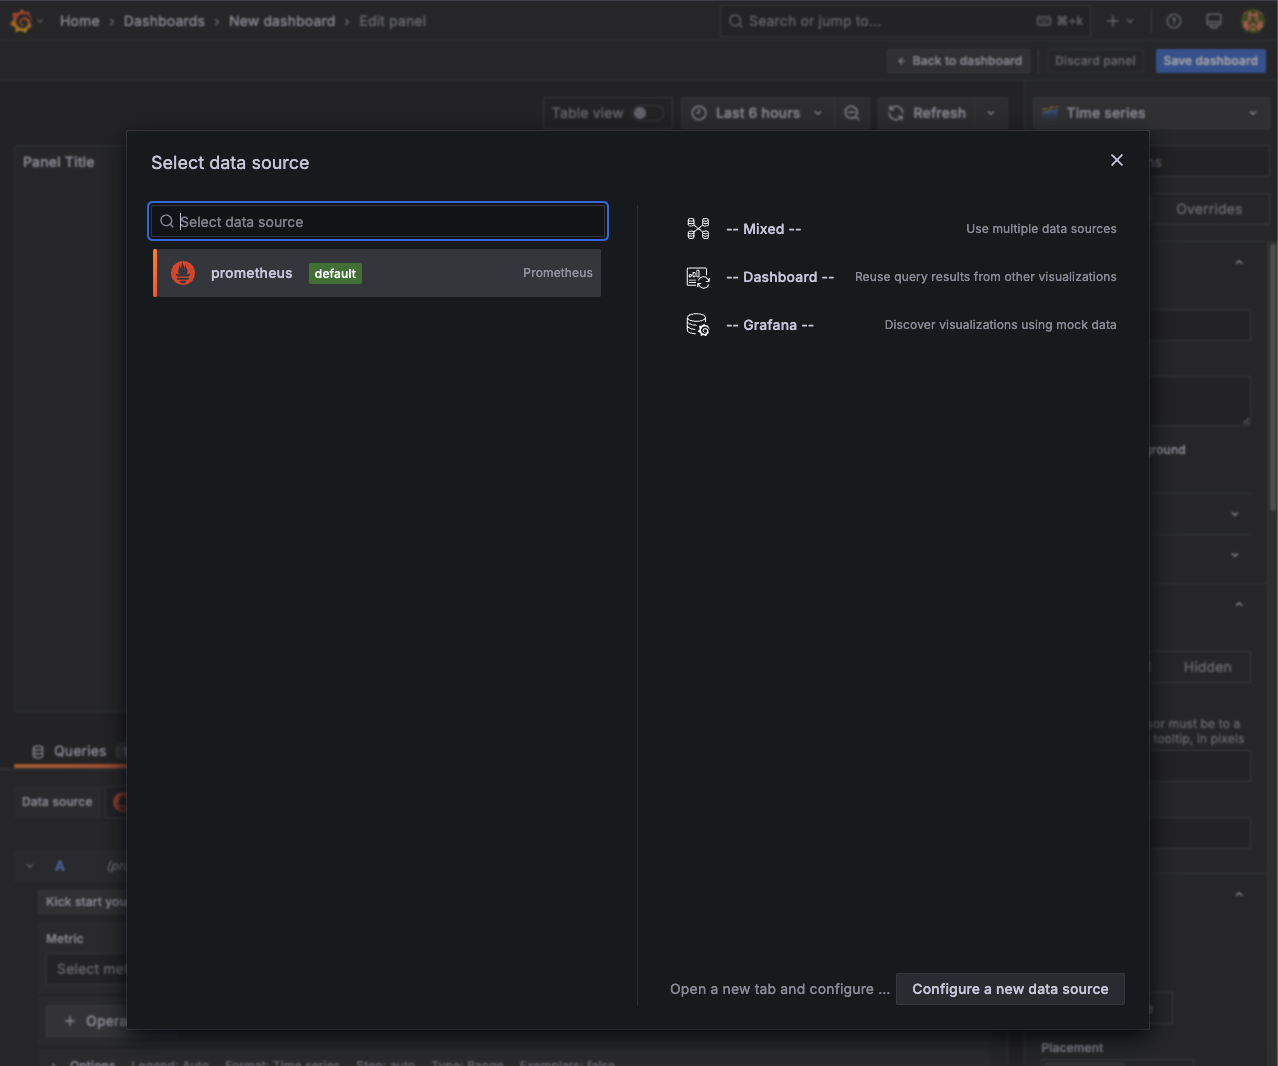Click Save dashboard button
Viewport: 1278px width, 1066px height.
[x=1210, y=61]
